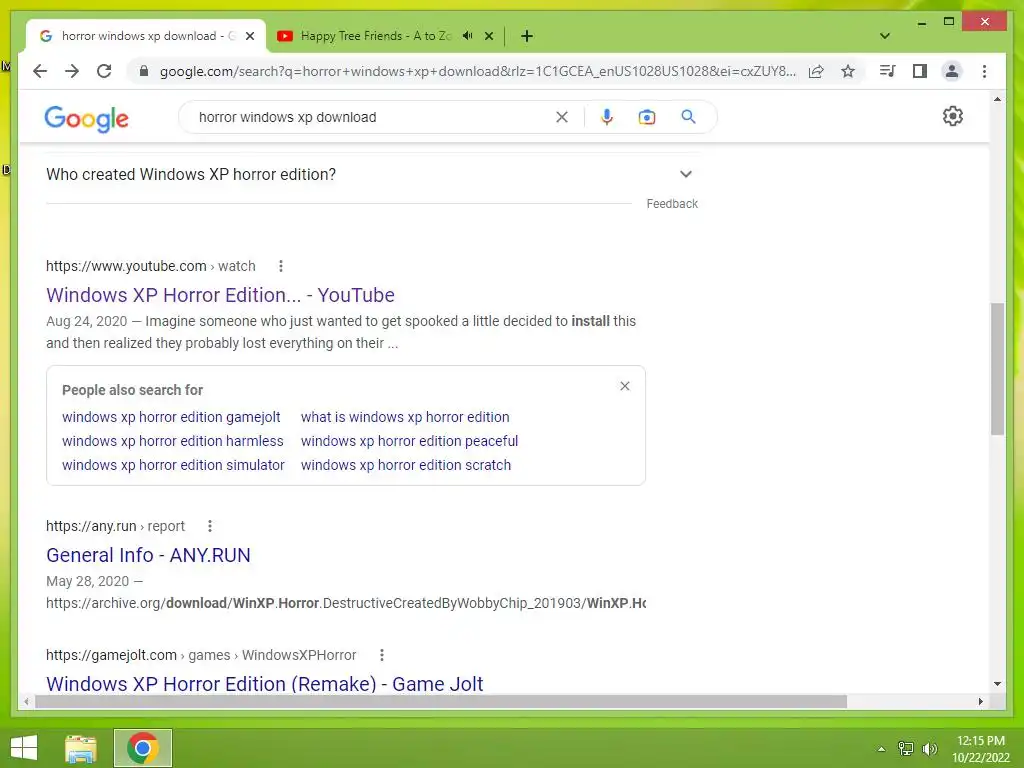View site information via padlock icon
Screen dimensions: 1024x768
click(144, 71)
